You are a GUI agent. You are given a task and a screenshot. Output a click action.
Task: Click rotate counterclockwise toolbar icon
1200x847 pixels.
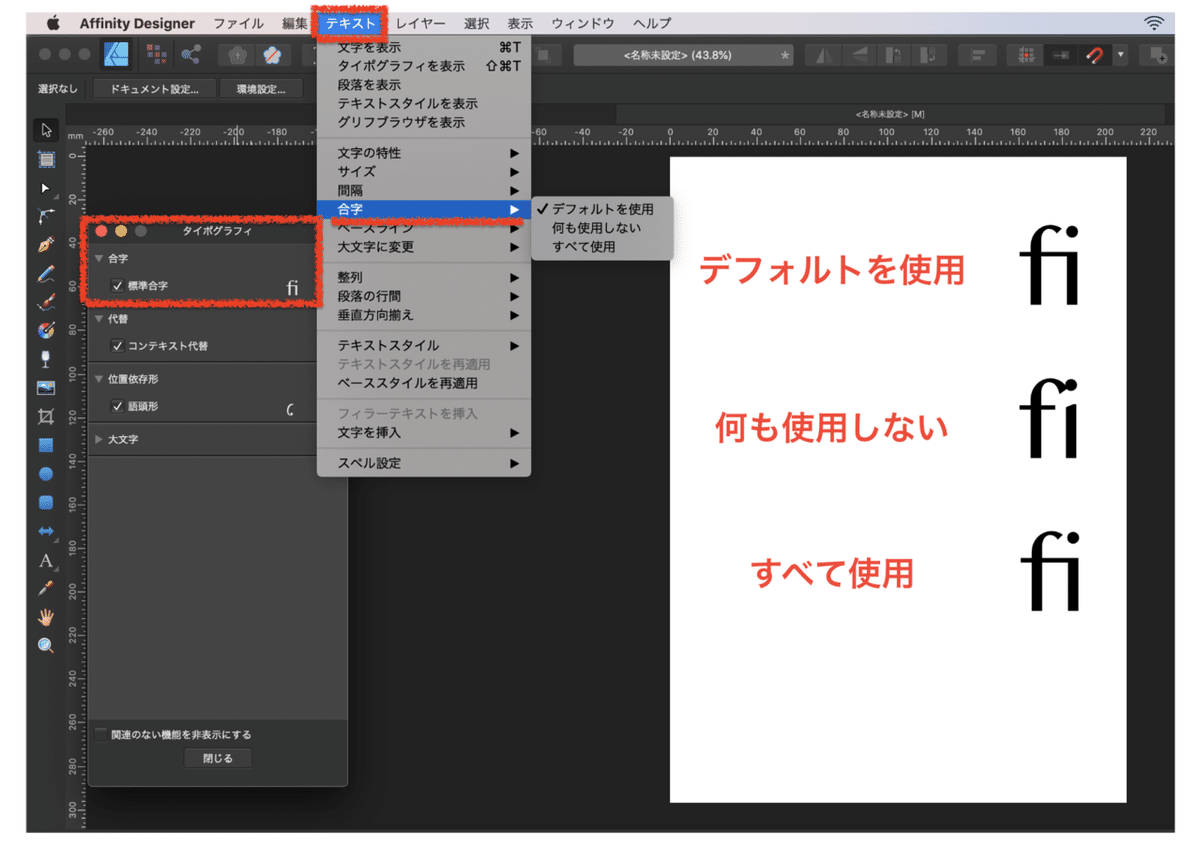[896, 55]
